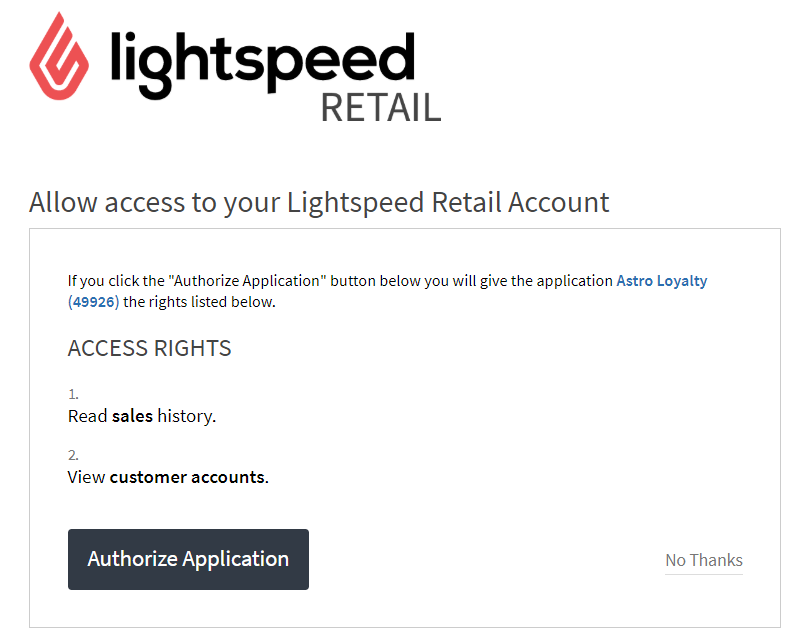Select the 'View customer accounts' access right
This screenshot has height=640, width=808.
(168, 477)
